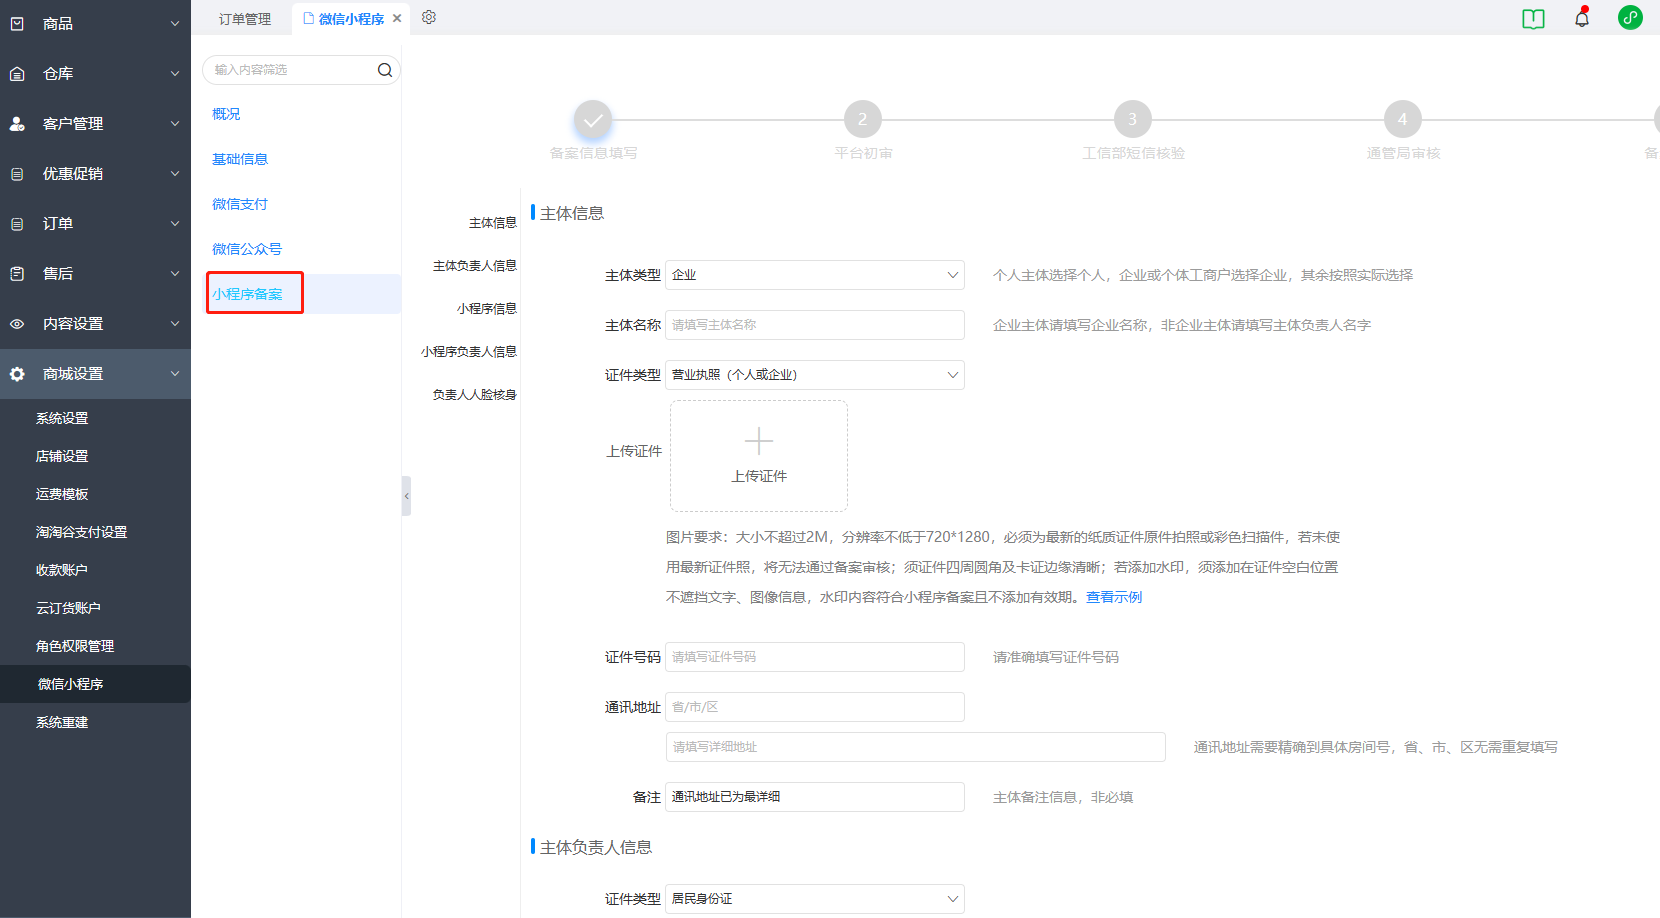The image size is (1660, 918).
Task: Click the 查看示例 link
Action: coord(1114,597)
